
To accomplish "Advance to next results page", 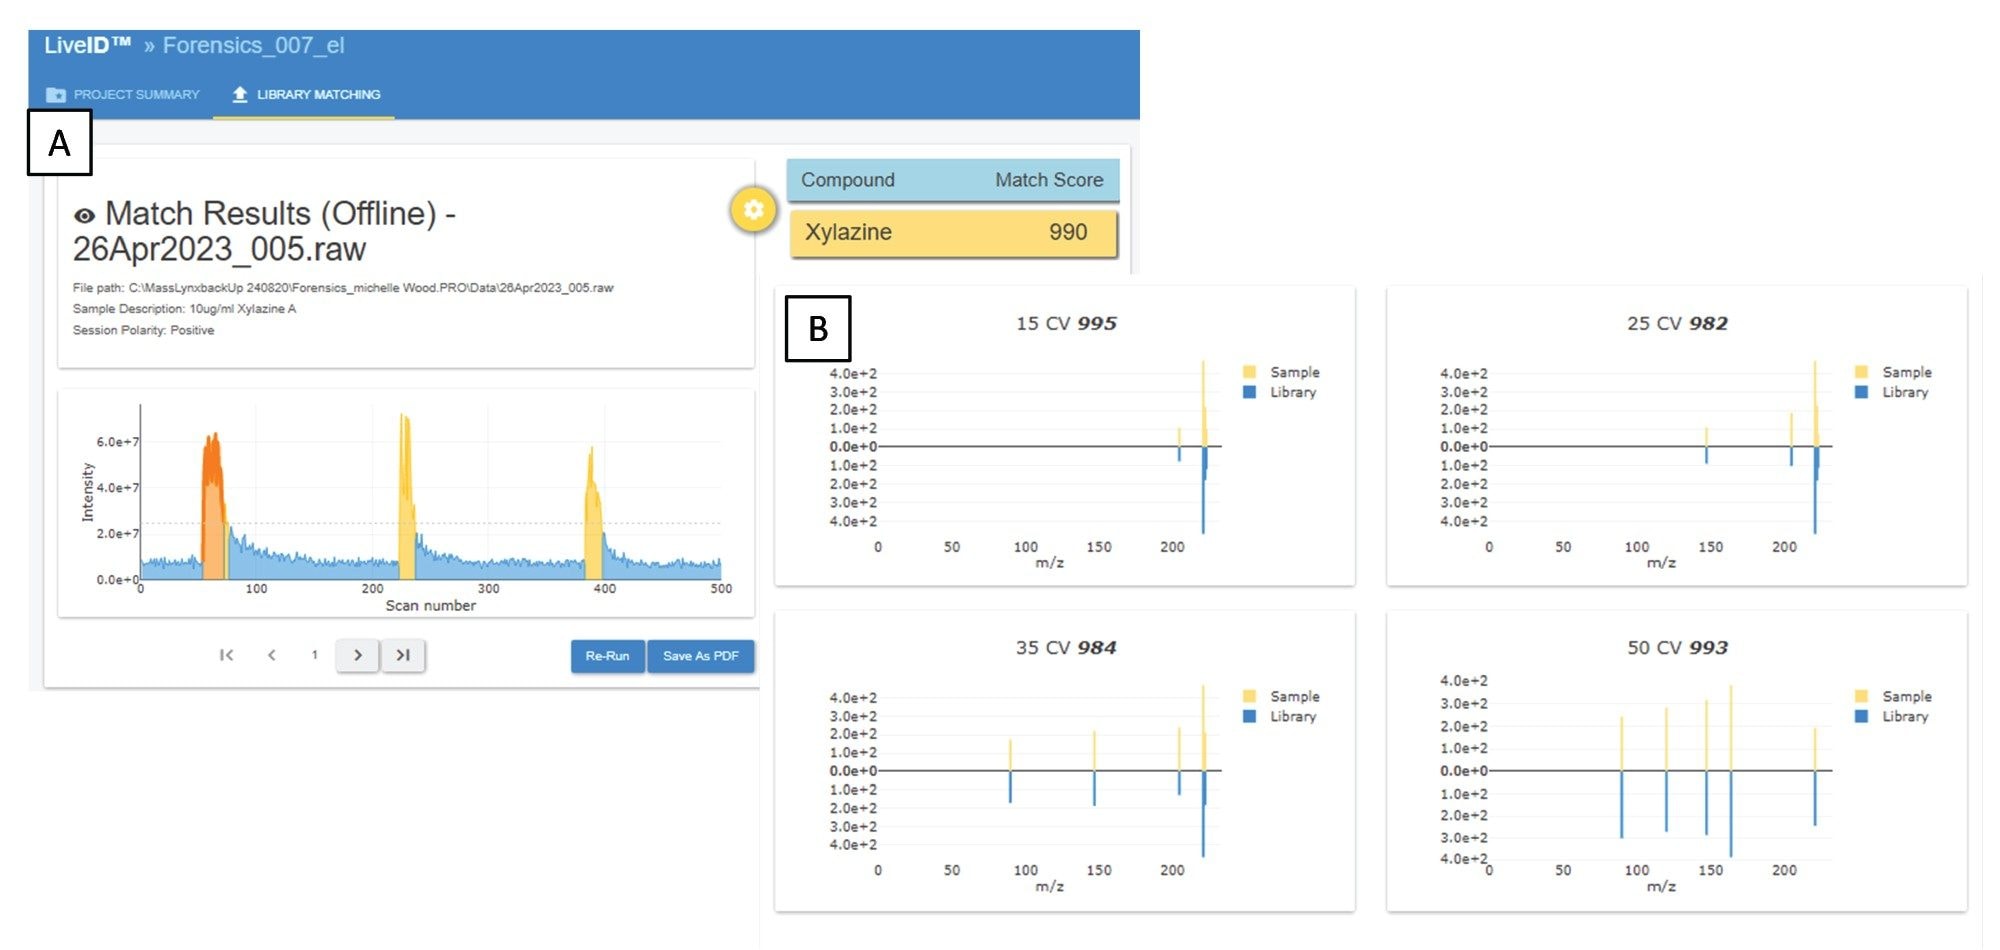I will pyautogui.click(x=357, y=655).
